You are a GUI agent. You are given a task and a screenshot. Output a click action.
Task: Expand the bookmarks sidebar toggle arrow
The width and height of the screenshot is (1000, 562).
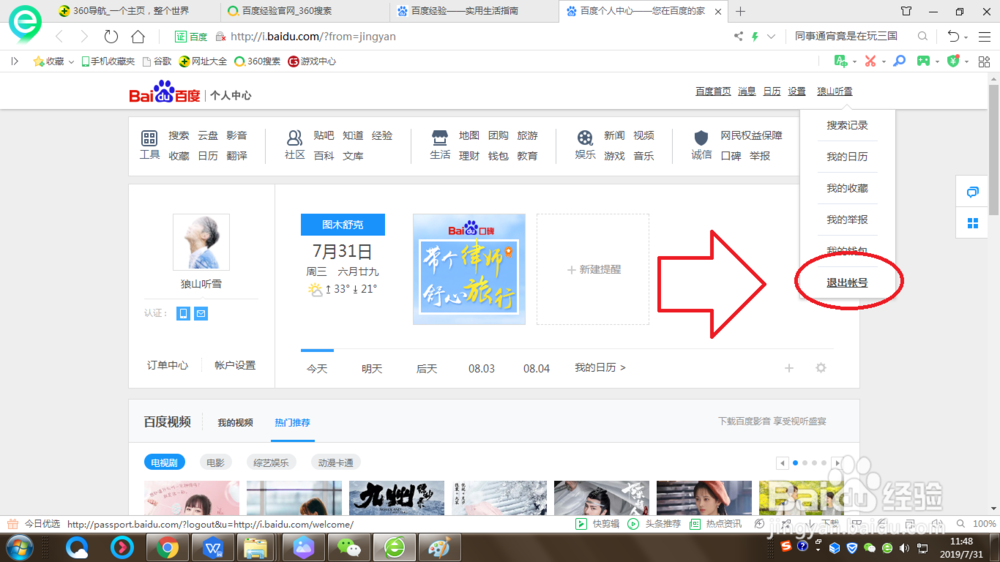click(x=15, y=61)
